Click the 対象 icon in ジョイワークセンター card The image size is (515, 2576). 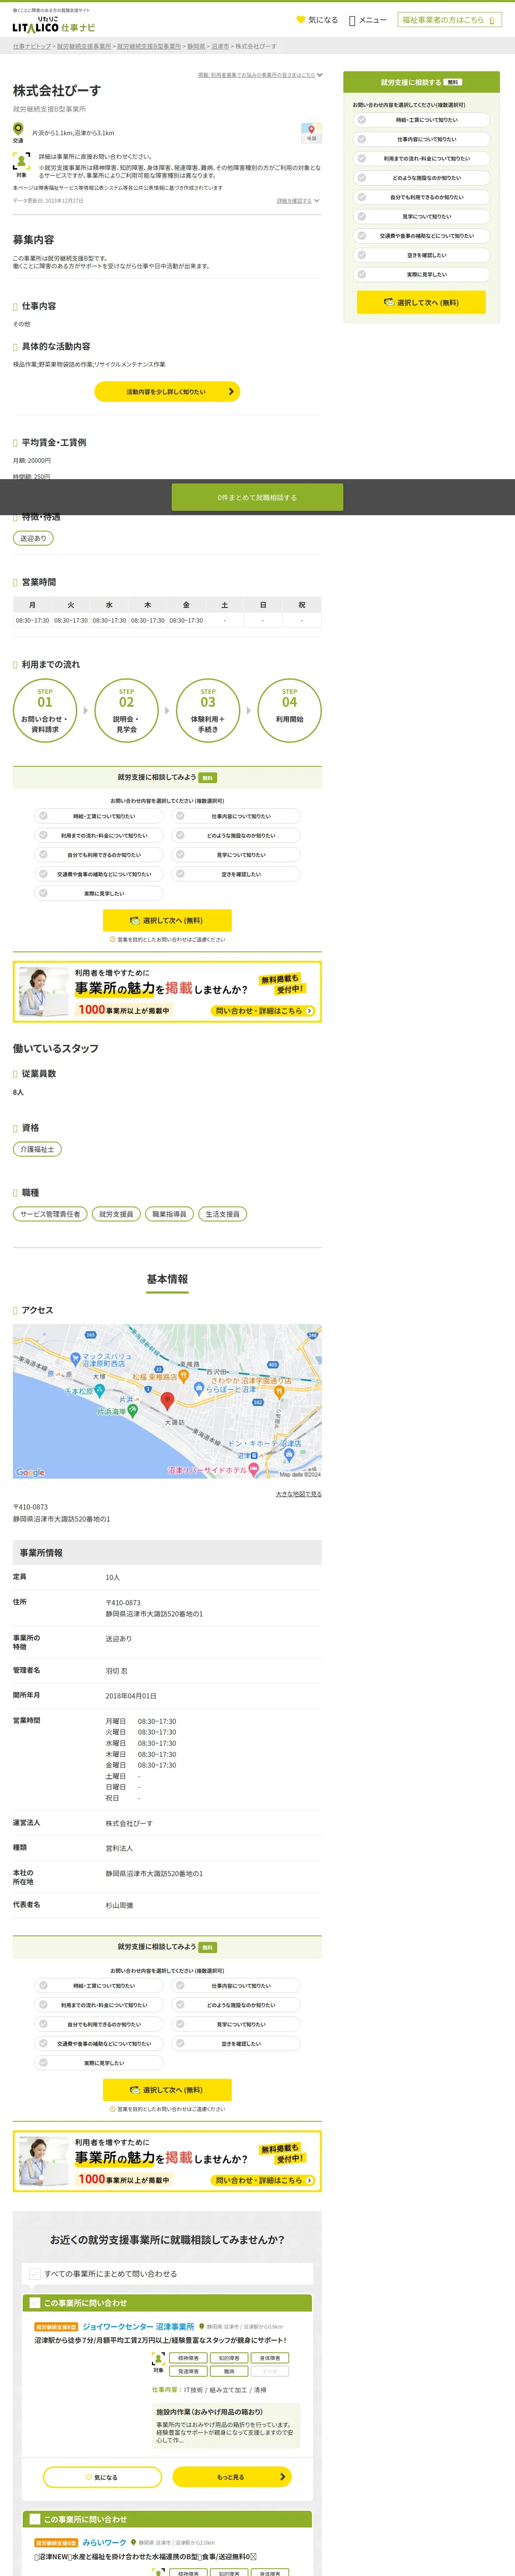pyautogui.click(x=158, y=2360)
